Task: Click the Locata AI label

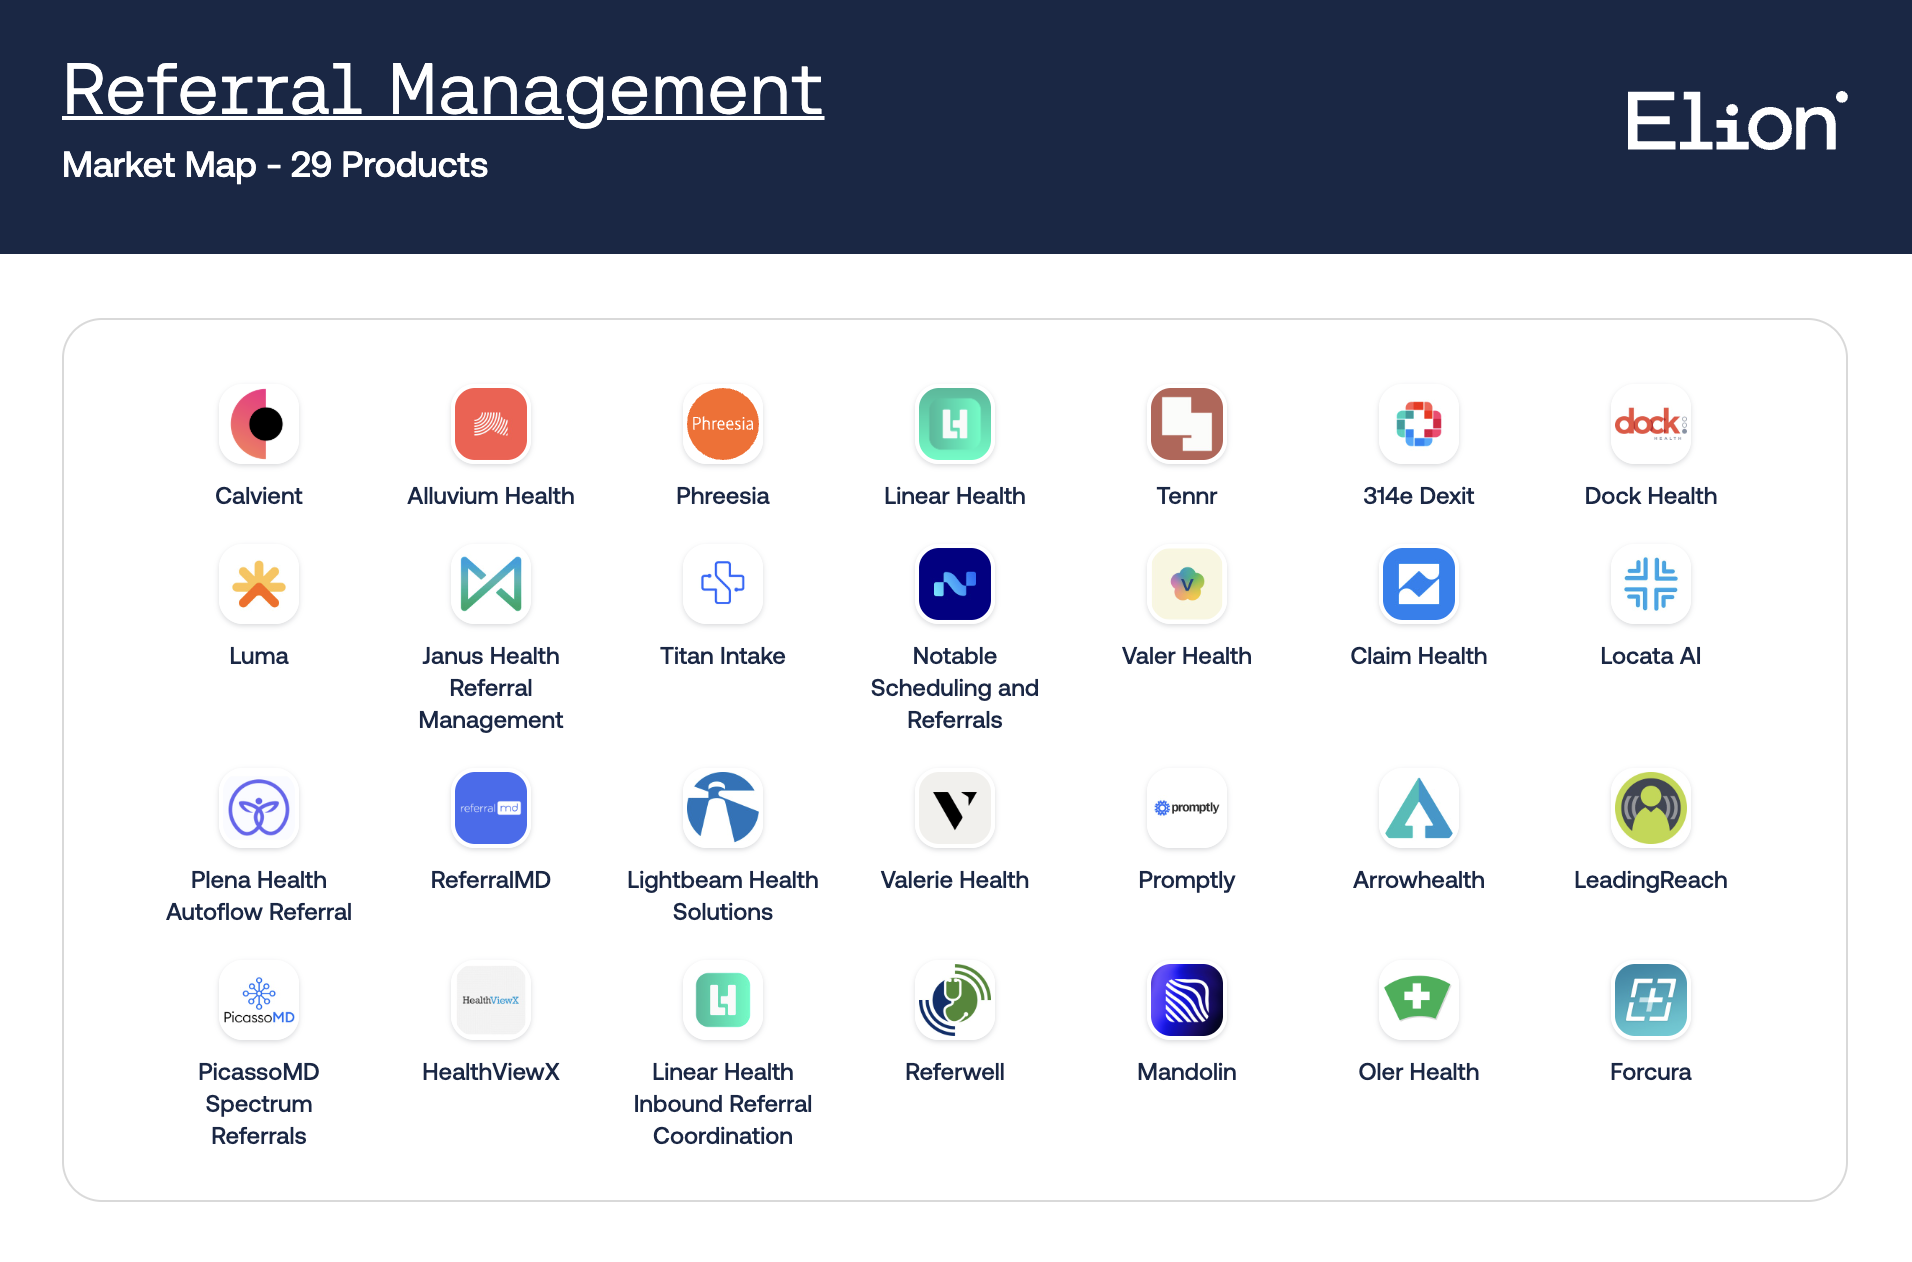Action: [1651, 656]
